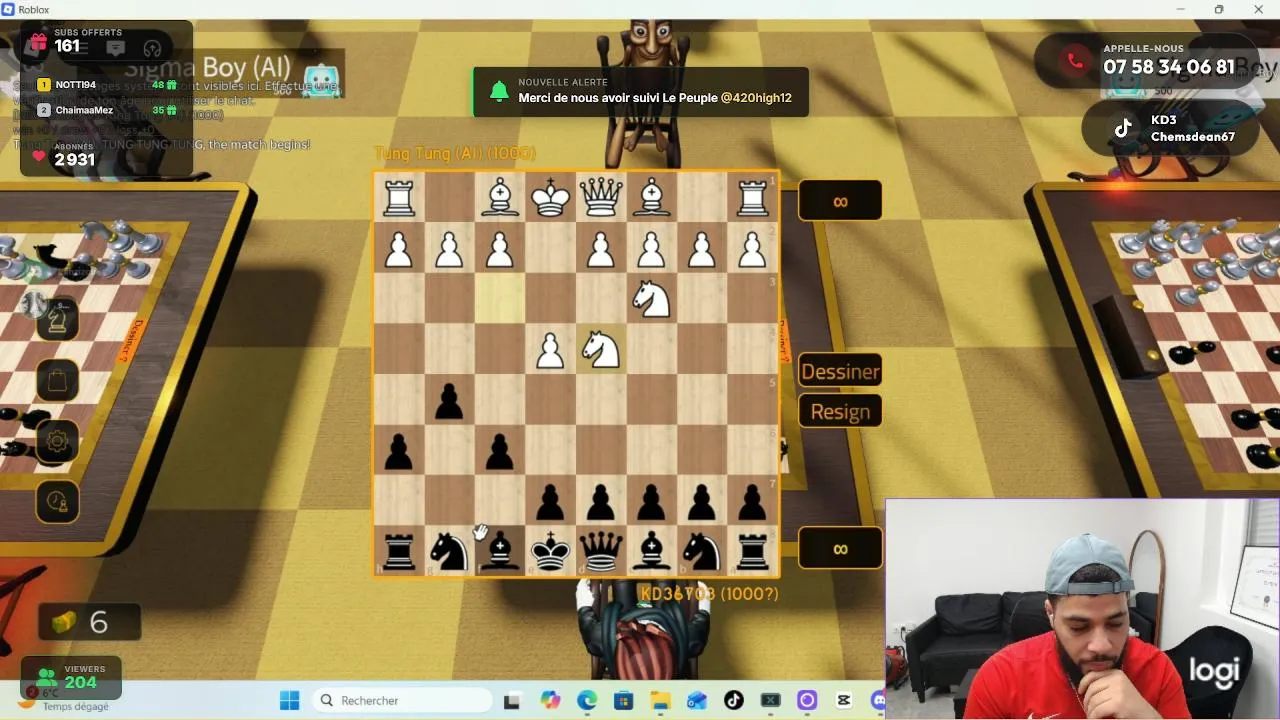Open the gear settings icon in the sidebar
This screenshot has width=1280, height=720.
point(57,441)
